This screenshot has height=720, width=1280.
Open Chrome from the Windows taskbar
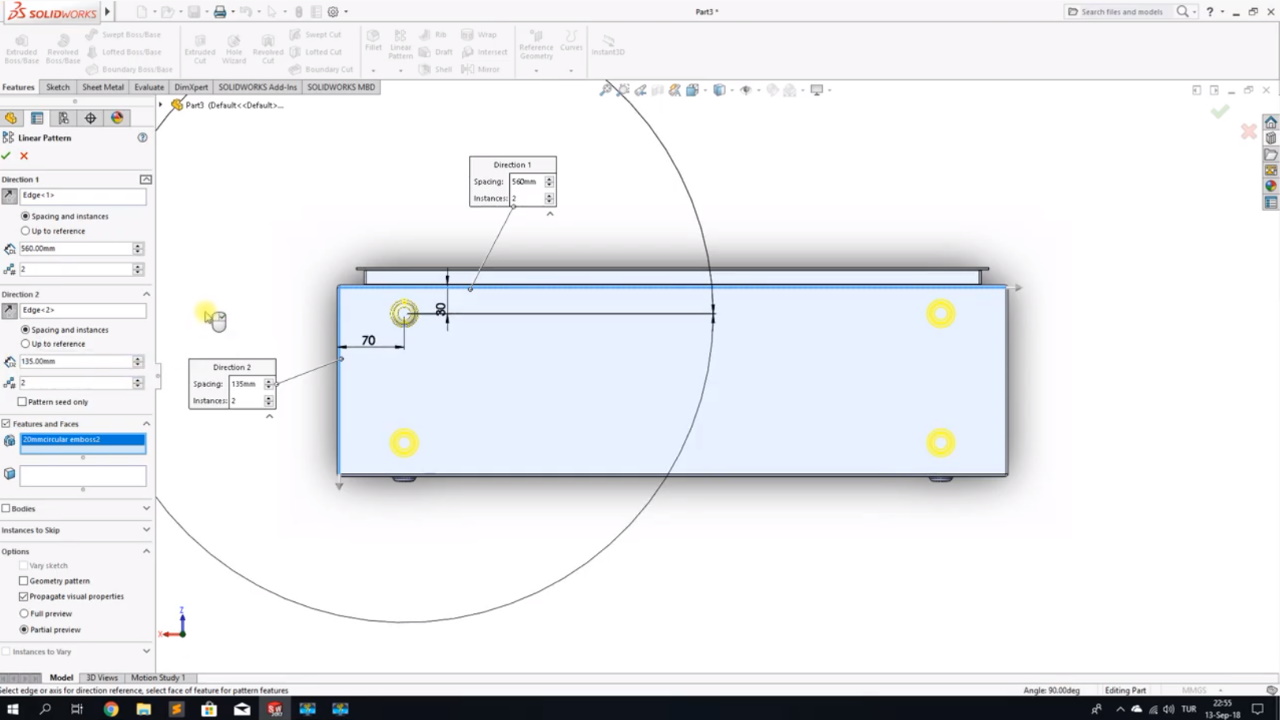click(x=111, y=709)
